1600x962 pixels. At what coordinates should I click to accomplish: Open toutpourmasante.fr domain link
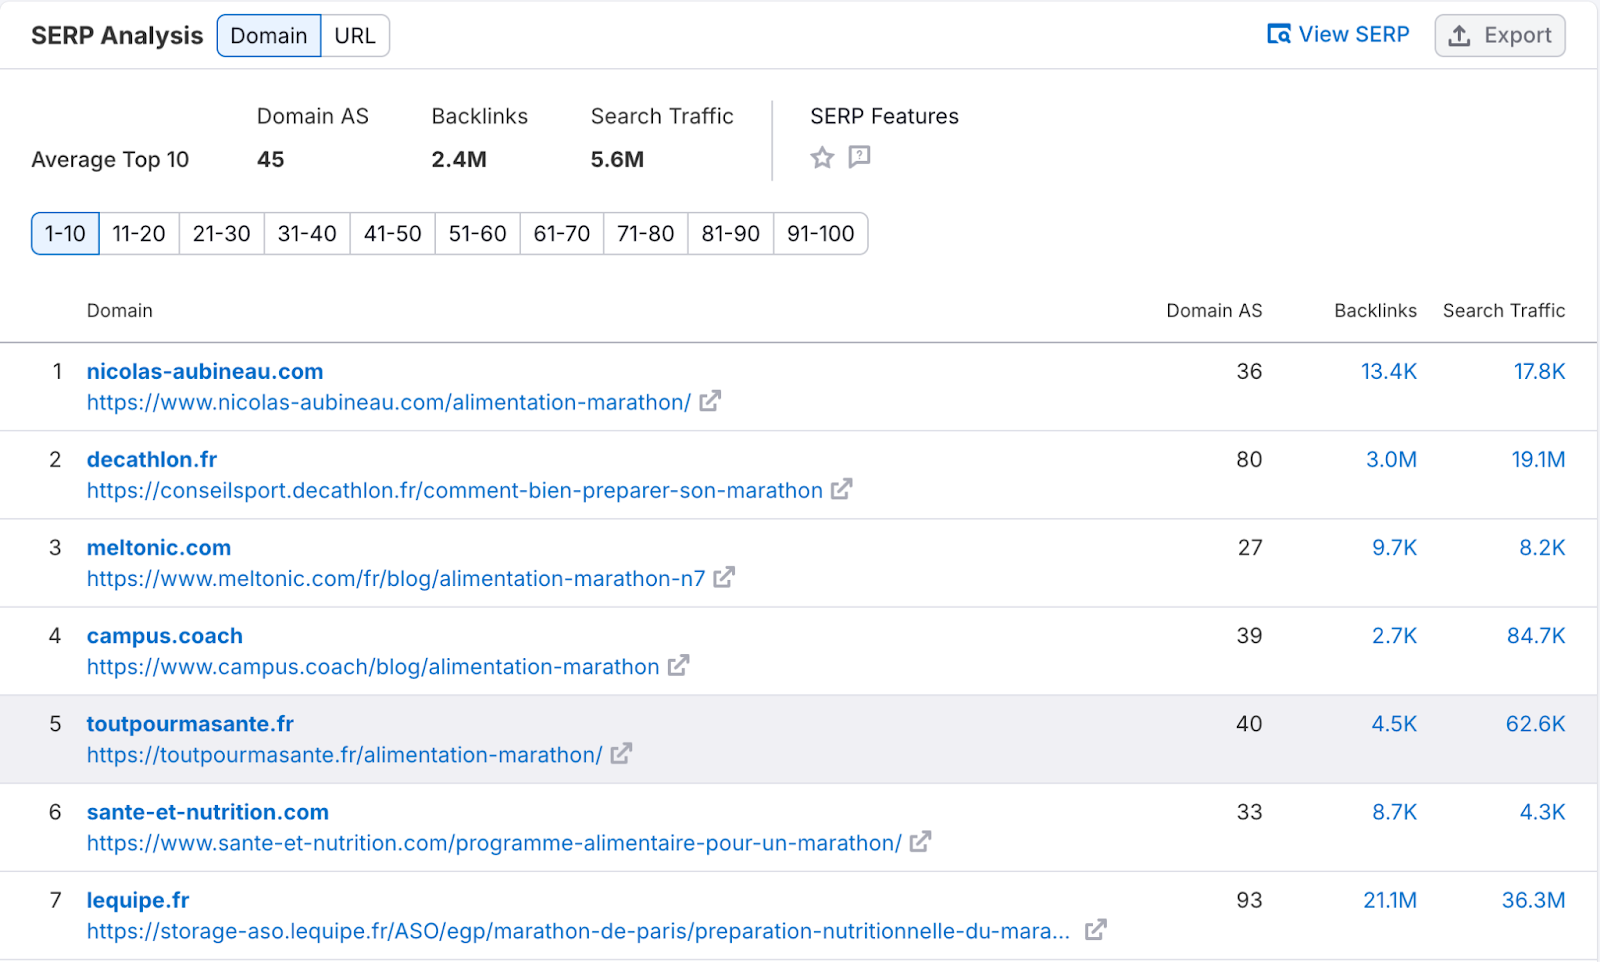coord(190,724)
